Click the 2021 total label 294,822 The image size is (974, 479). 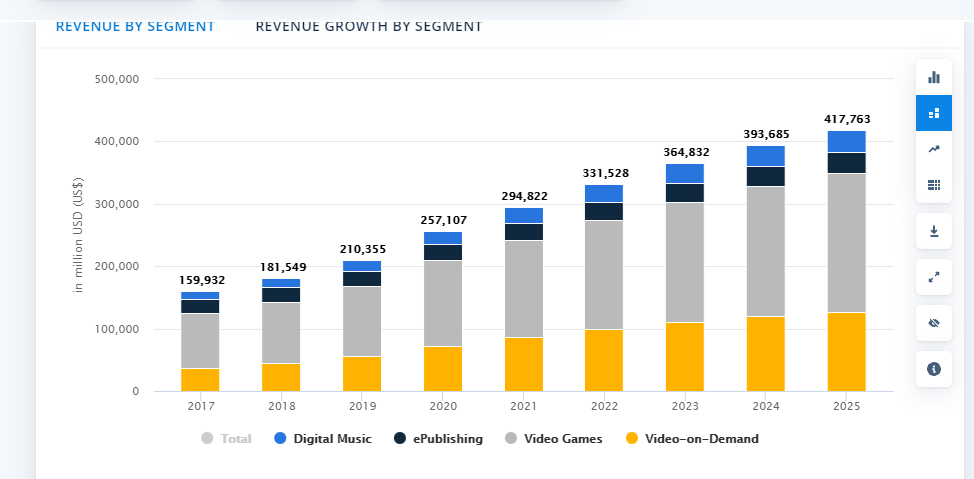click(524, 196)
